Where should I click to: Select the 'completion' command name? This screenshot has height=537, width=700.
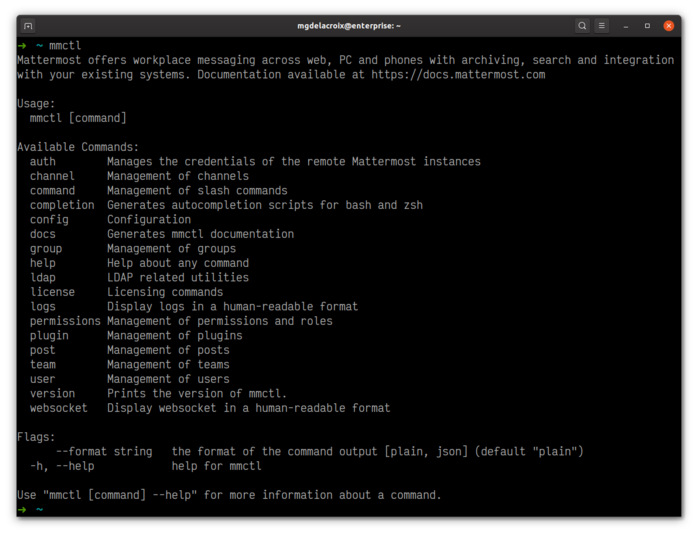coord(62,205)
